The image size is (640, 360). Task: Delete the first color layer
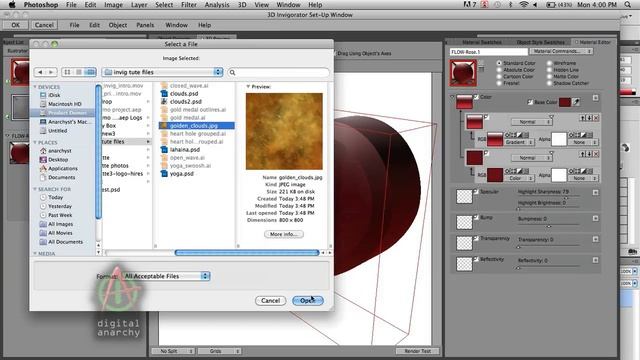click(x=596, y=118)
